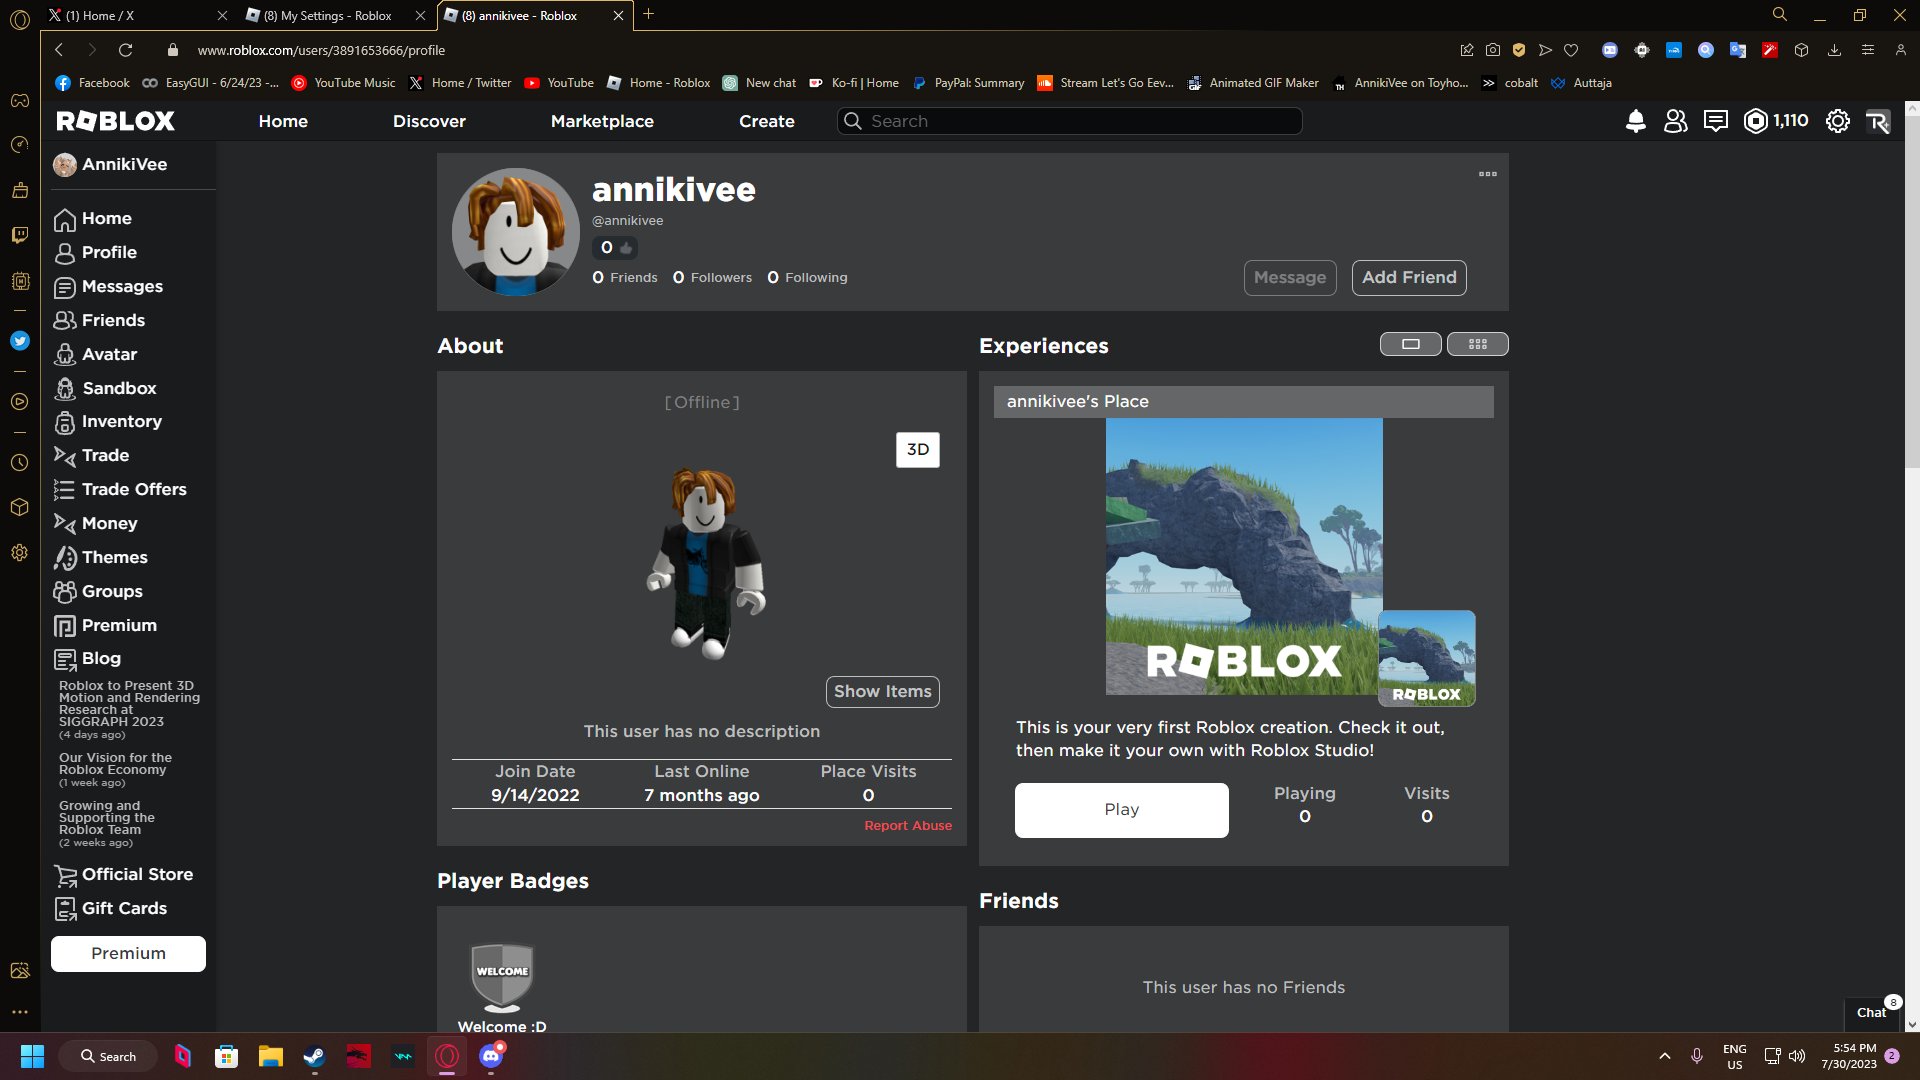Select the Groups icon in sidebar
Image resolution: width=1920 pixels, height=1080 pixels.
click(x=65, y=591)
